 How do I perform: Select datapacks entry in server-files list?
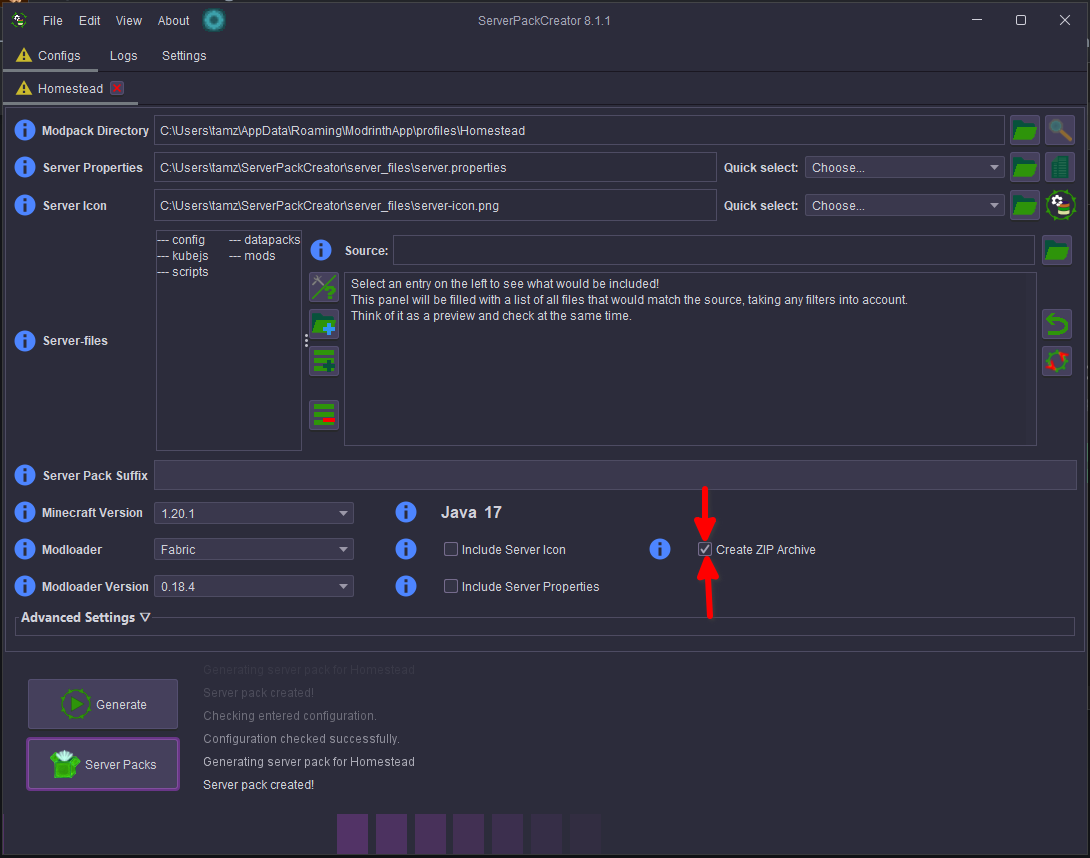pos(265,240)
